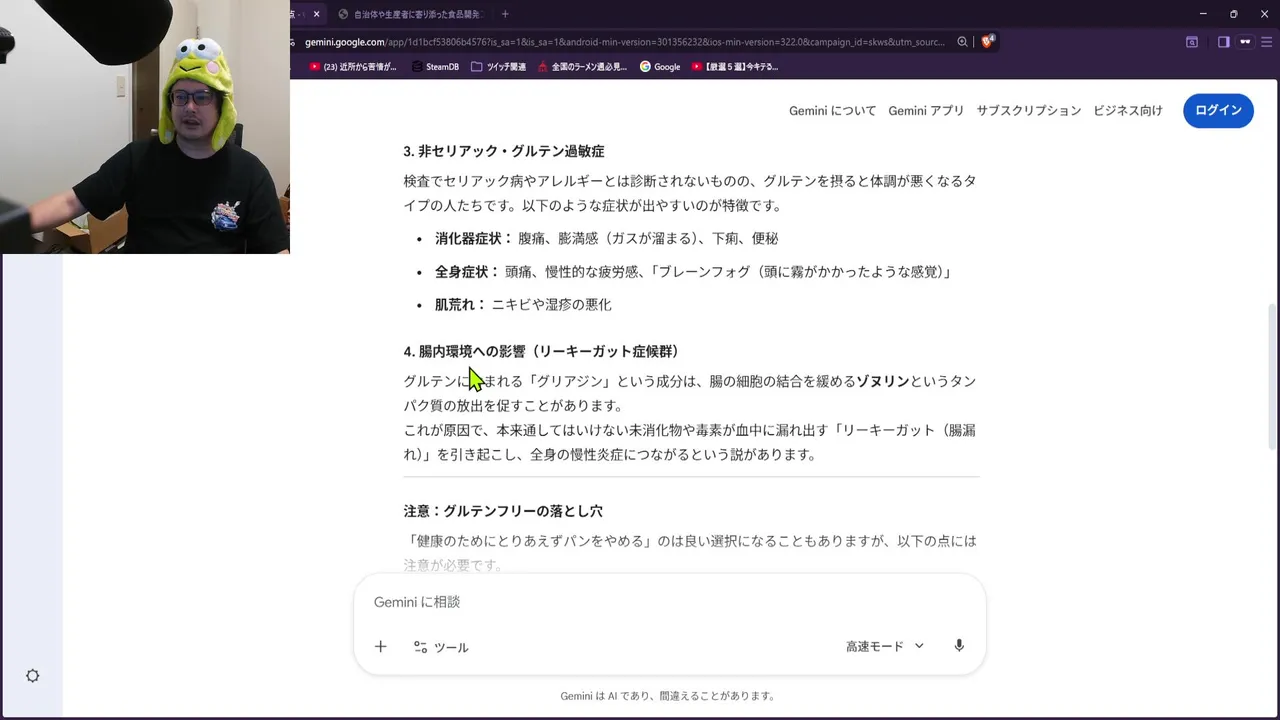Open the browser hamburger menu
Image resolution: width=1280 pixels, height=720 pixels.
point(1267,42)
